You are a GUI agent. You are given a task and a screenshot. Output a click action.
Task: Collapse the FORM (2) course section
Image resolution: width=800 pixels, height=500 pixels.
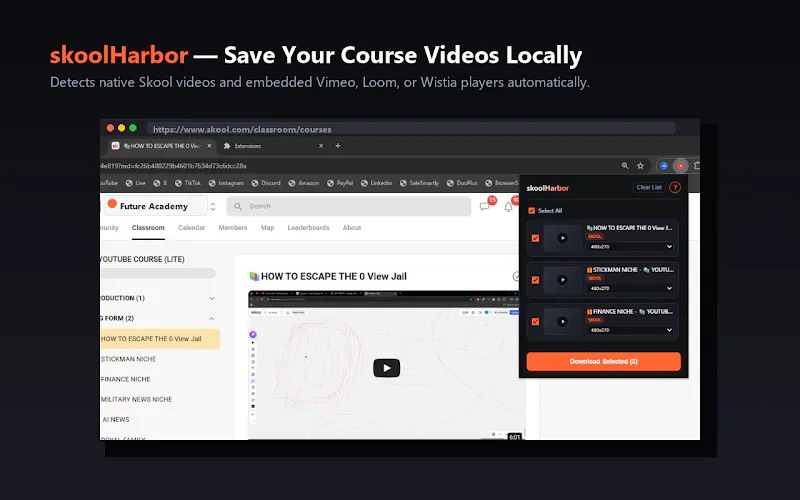[x=212, y=319]
